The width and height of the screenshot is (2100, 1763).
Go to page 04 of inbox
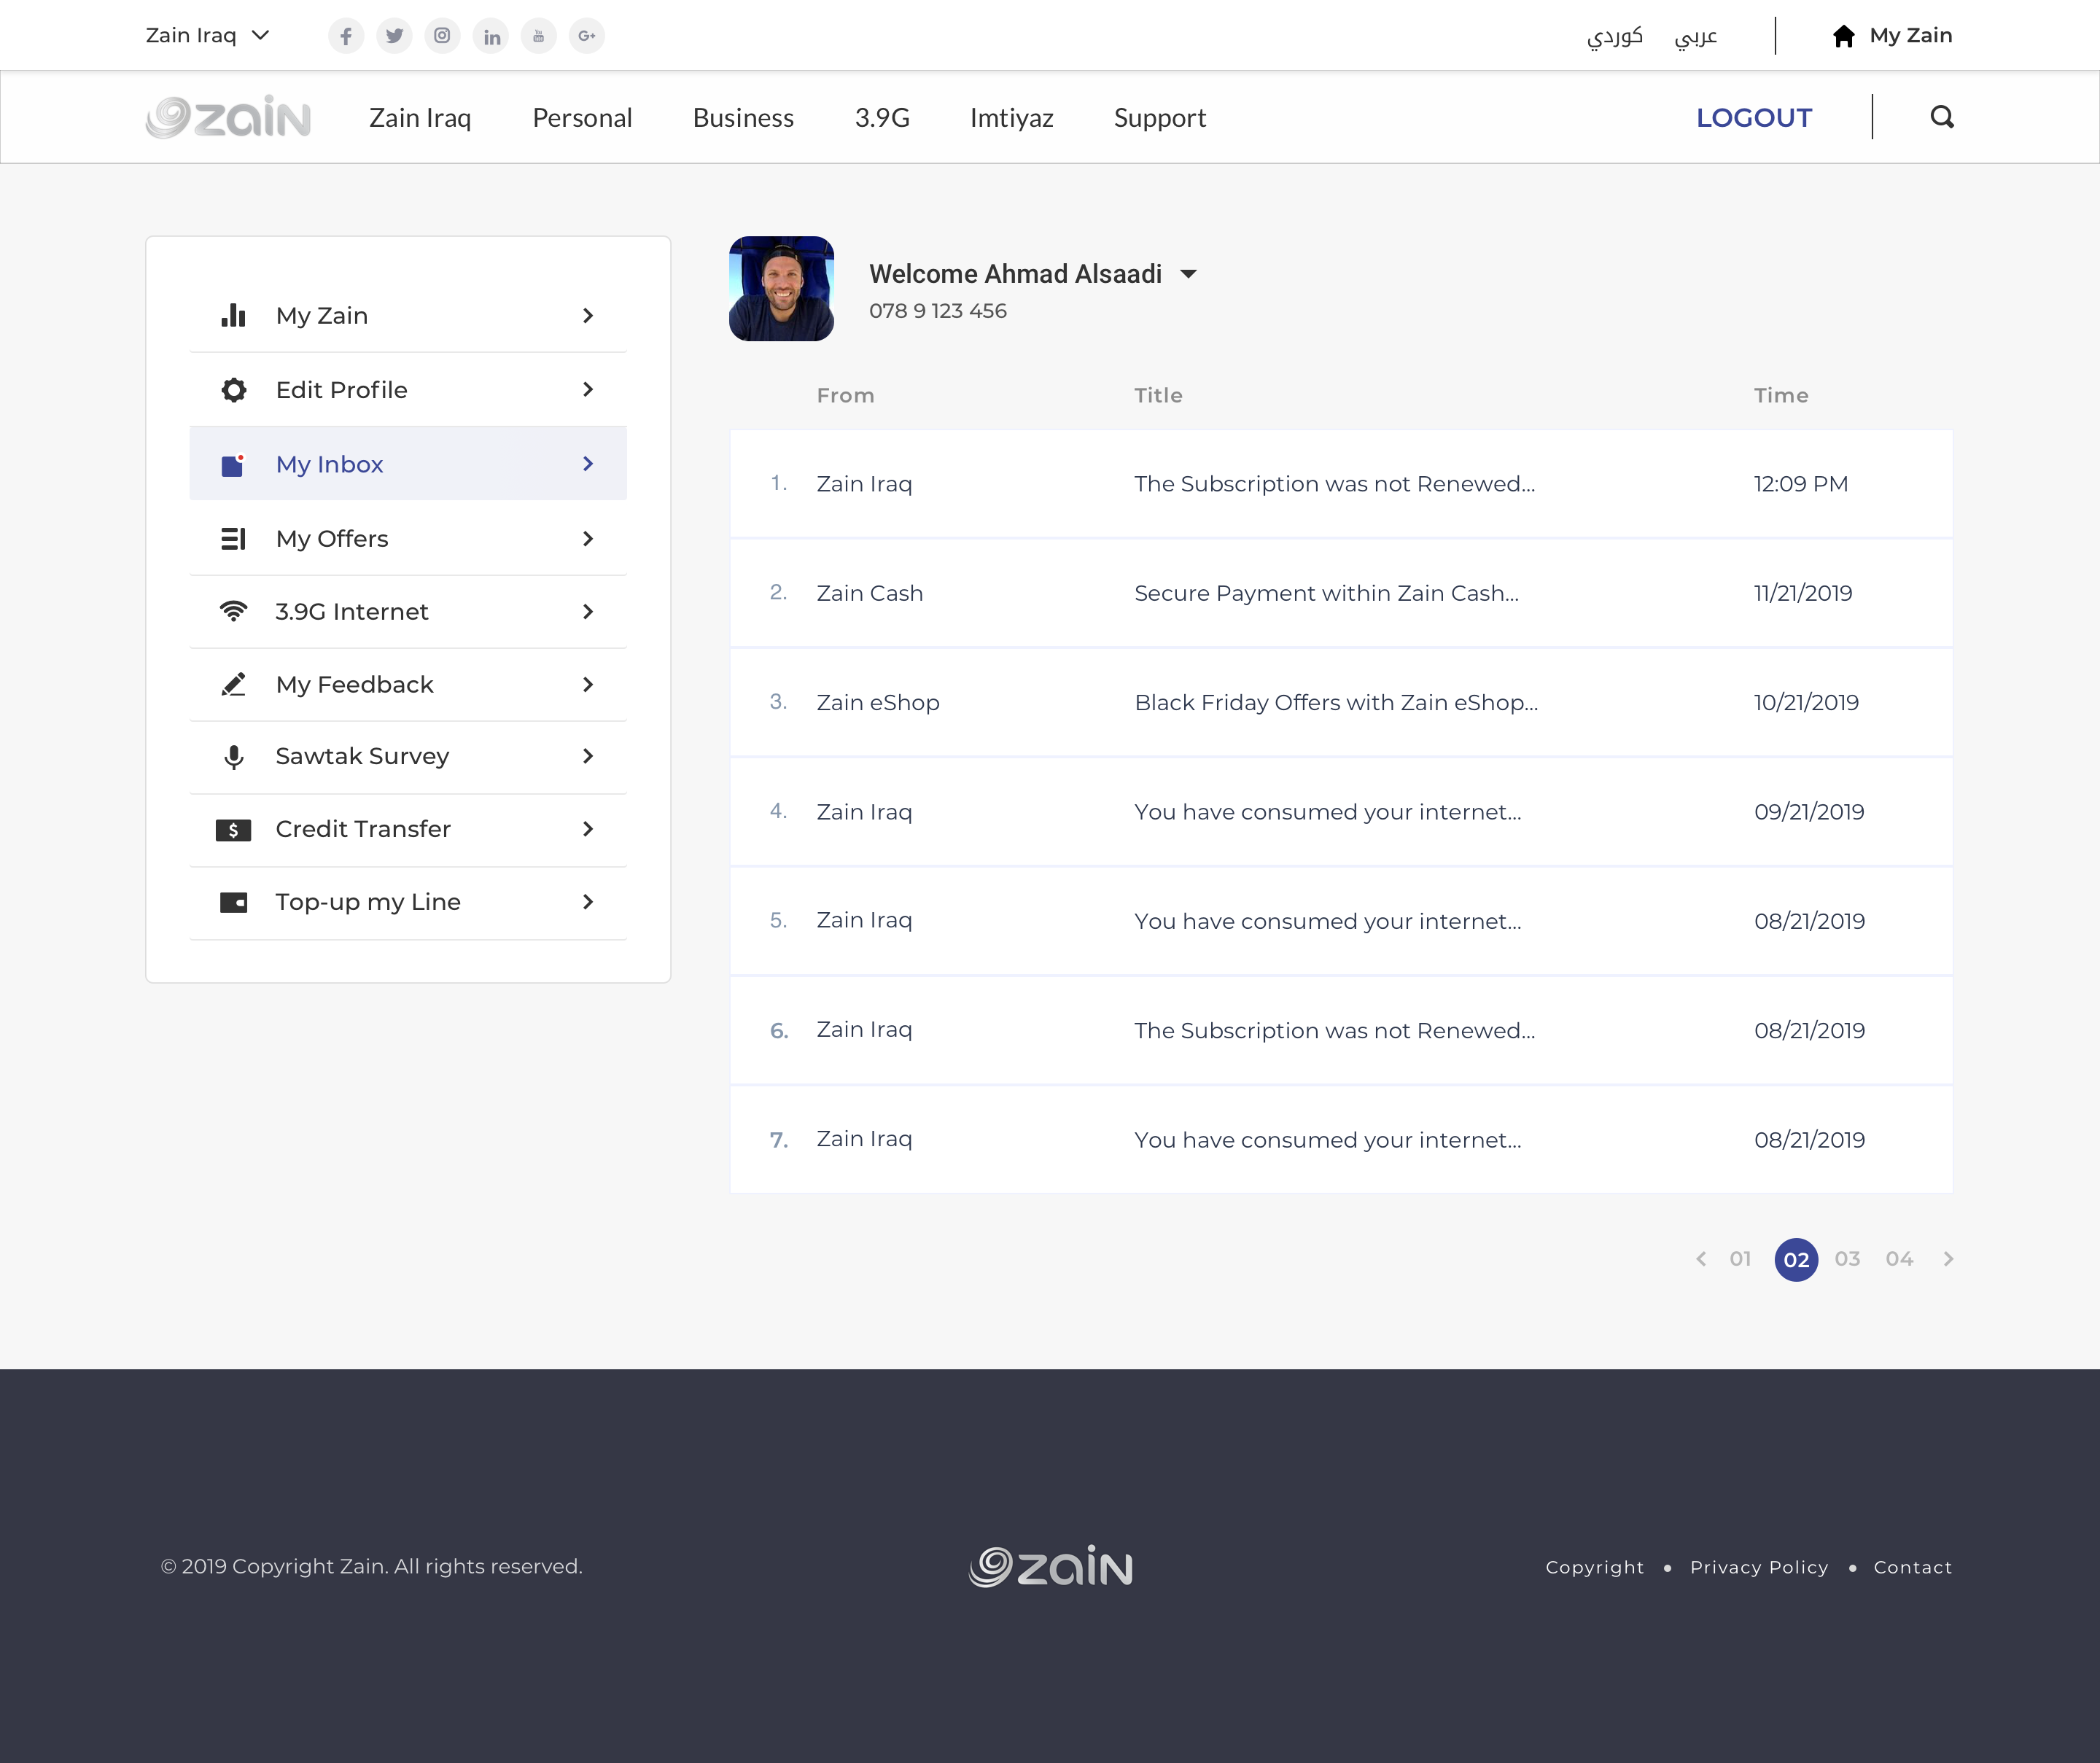coord(1899,1259)
